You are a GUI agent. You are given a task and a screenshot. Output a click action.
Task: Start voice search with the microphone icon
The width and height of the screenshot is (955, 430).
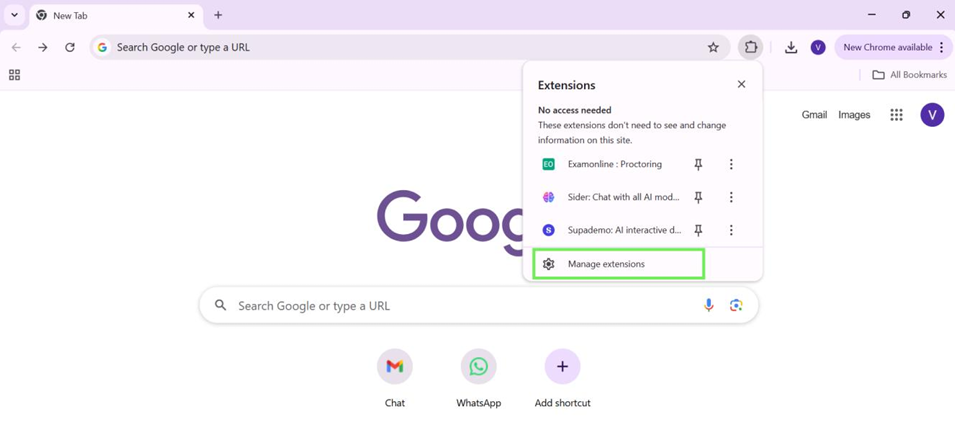[x=708, y=305]
